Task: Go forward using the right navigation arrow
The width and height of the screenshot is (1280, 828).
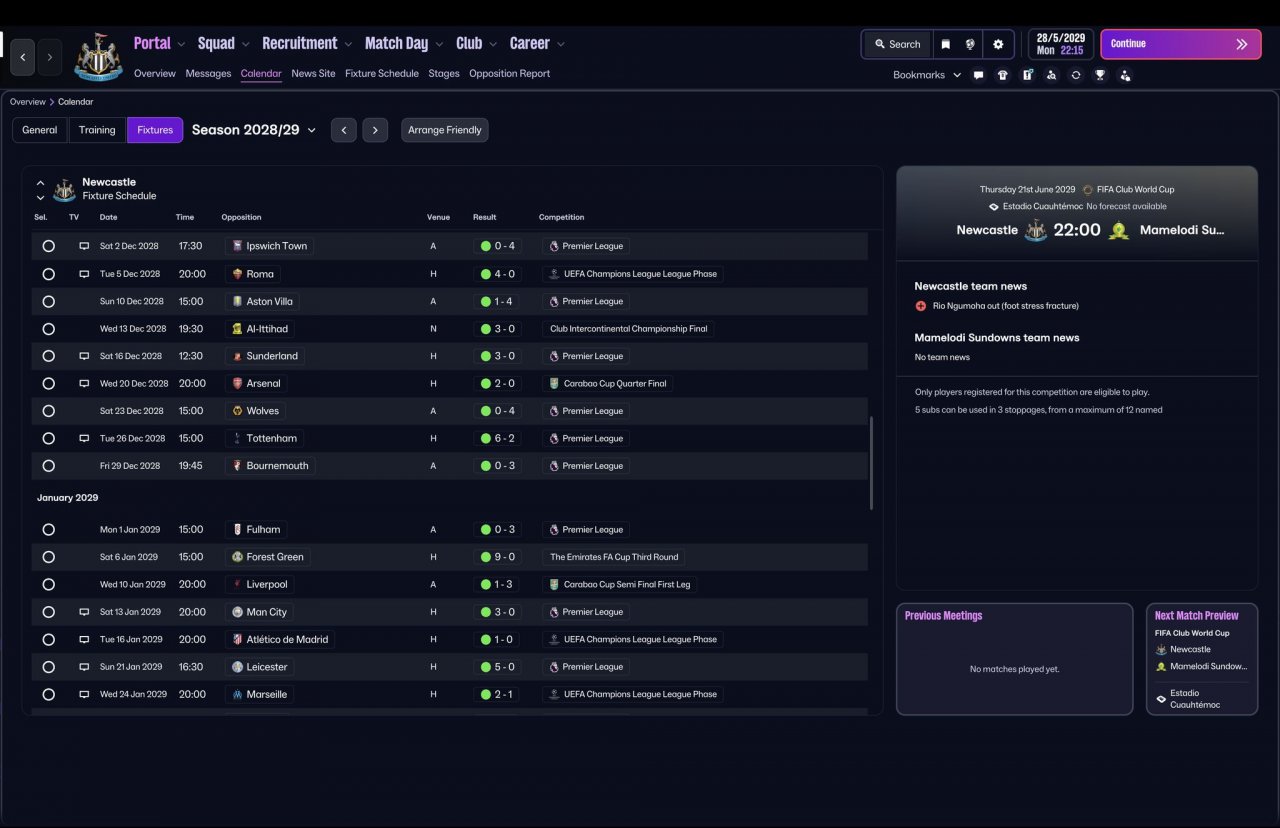Action: coord(50,57)
